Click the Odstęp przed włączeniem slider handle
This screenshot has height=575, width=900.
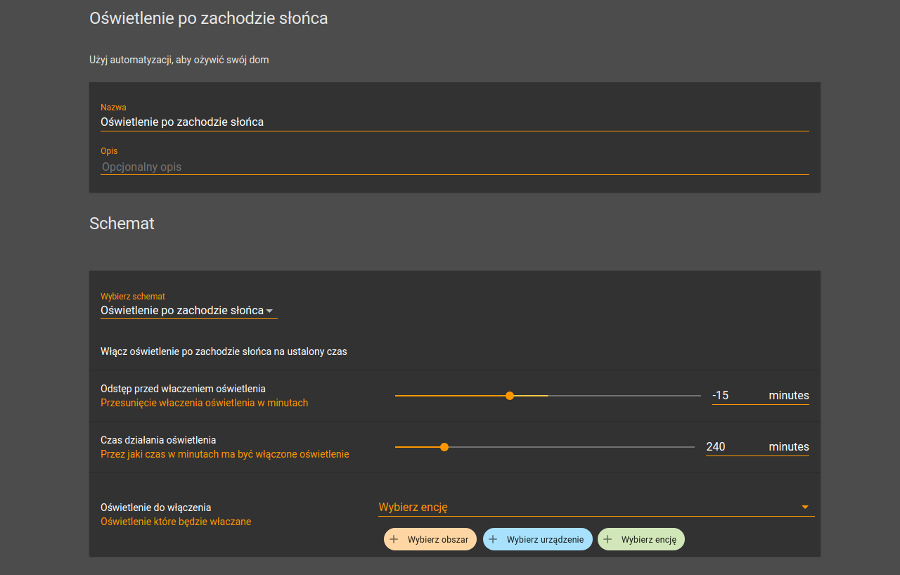point(510,396)
